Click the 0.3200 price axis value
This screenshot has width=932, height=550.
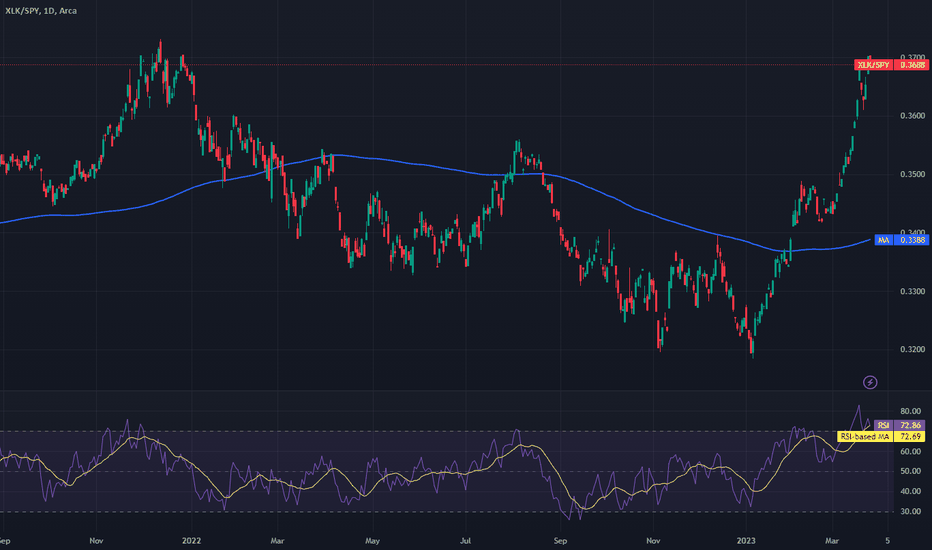(912, 350)
